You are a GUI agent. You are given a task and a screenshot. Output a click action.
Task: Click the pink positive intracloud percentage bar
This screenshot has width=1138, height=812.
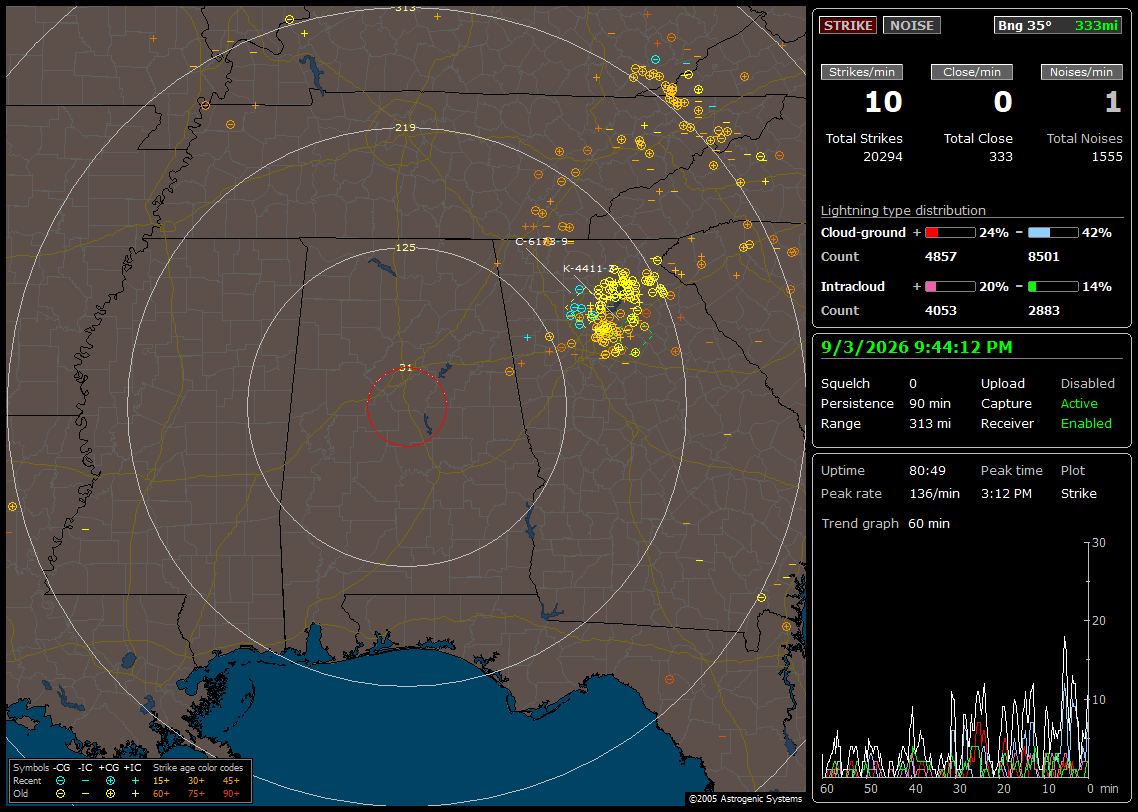(950, 287)
